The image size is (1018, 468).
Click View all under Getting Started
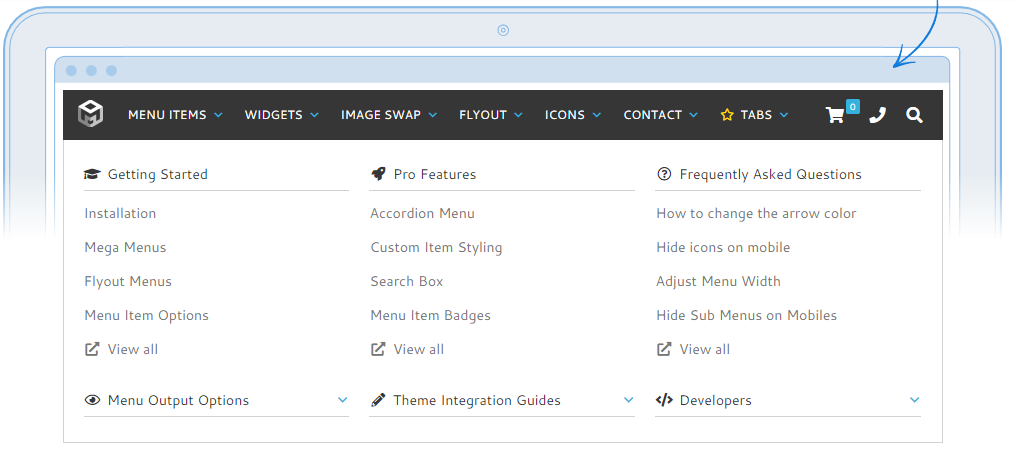pos(132,349)
